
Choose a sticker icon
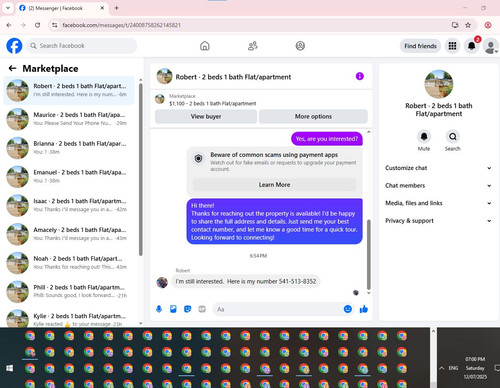pyautogui.click(x=188, y=309)
